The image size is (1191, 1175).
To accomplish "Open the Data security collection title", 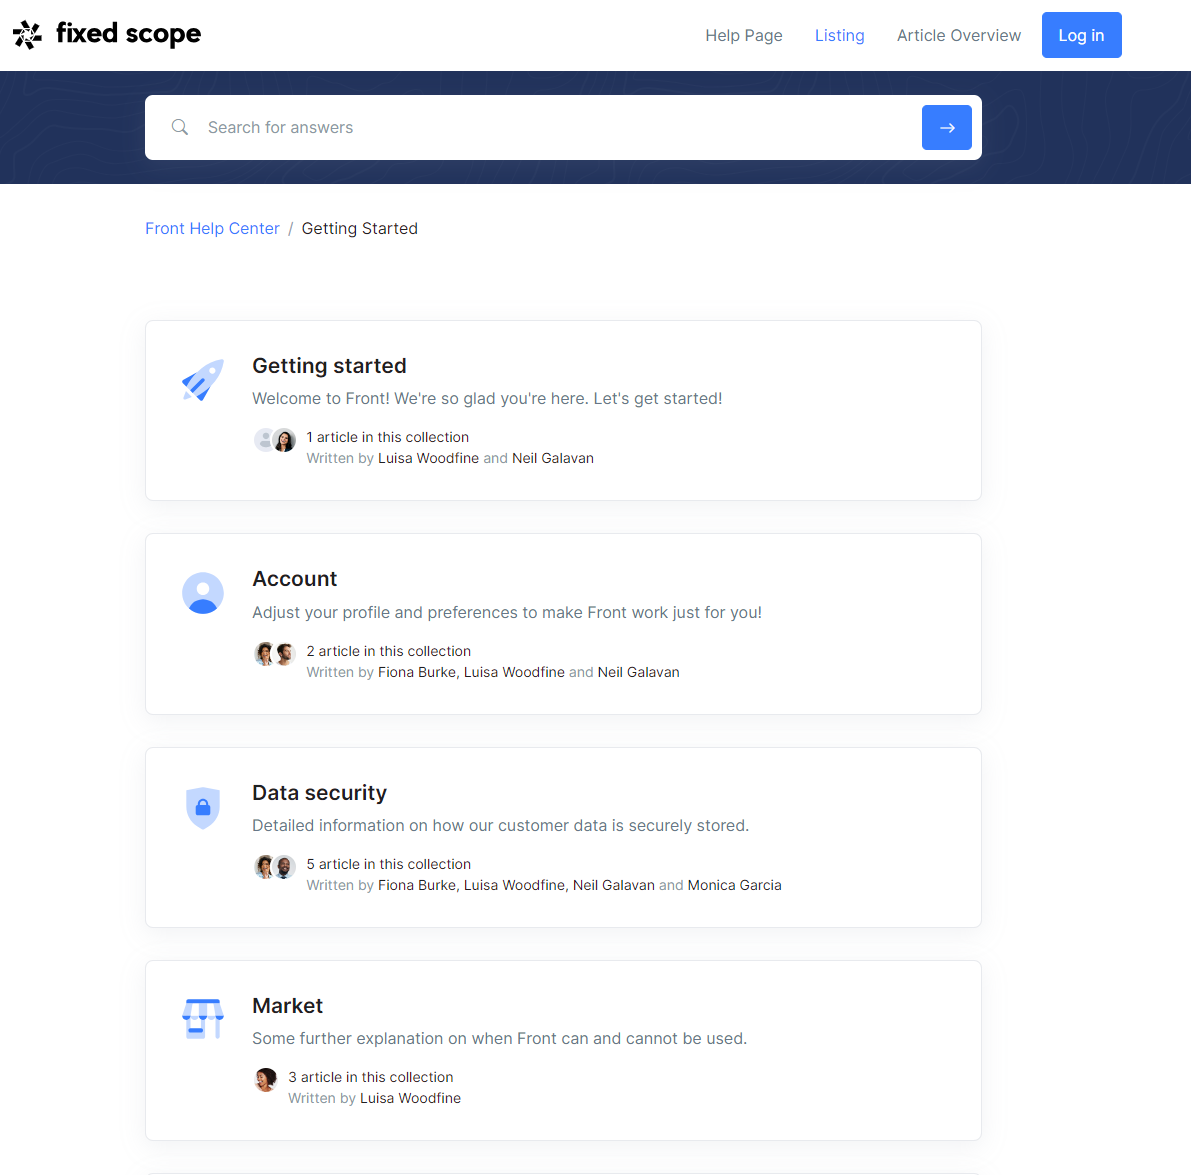I will point(319,793).
